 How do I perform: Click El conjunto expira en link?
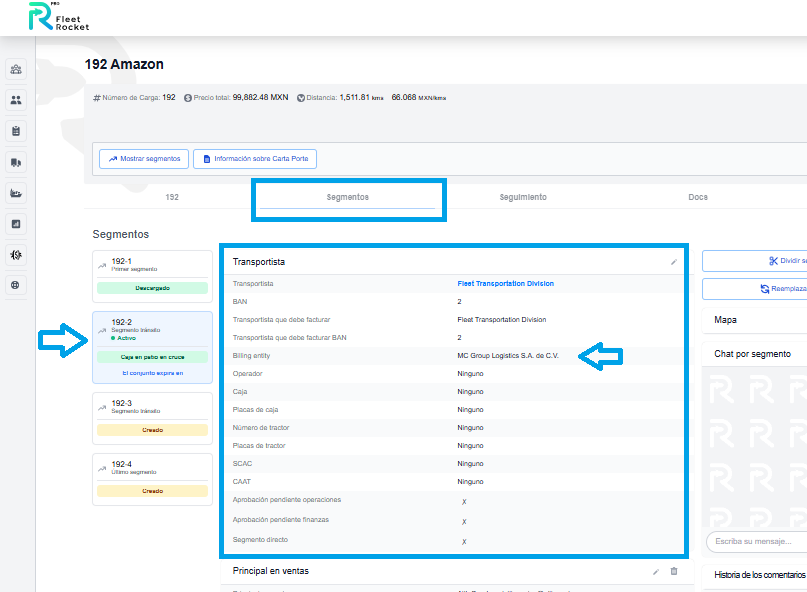[152, 373]
